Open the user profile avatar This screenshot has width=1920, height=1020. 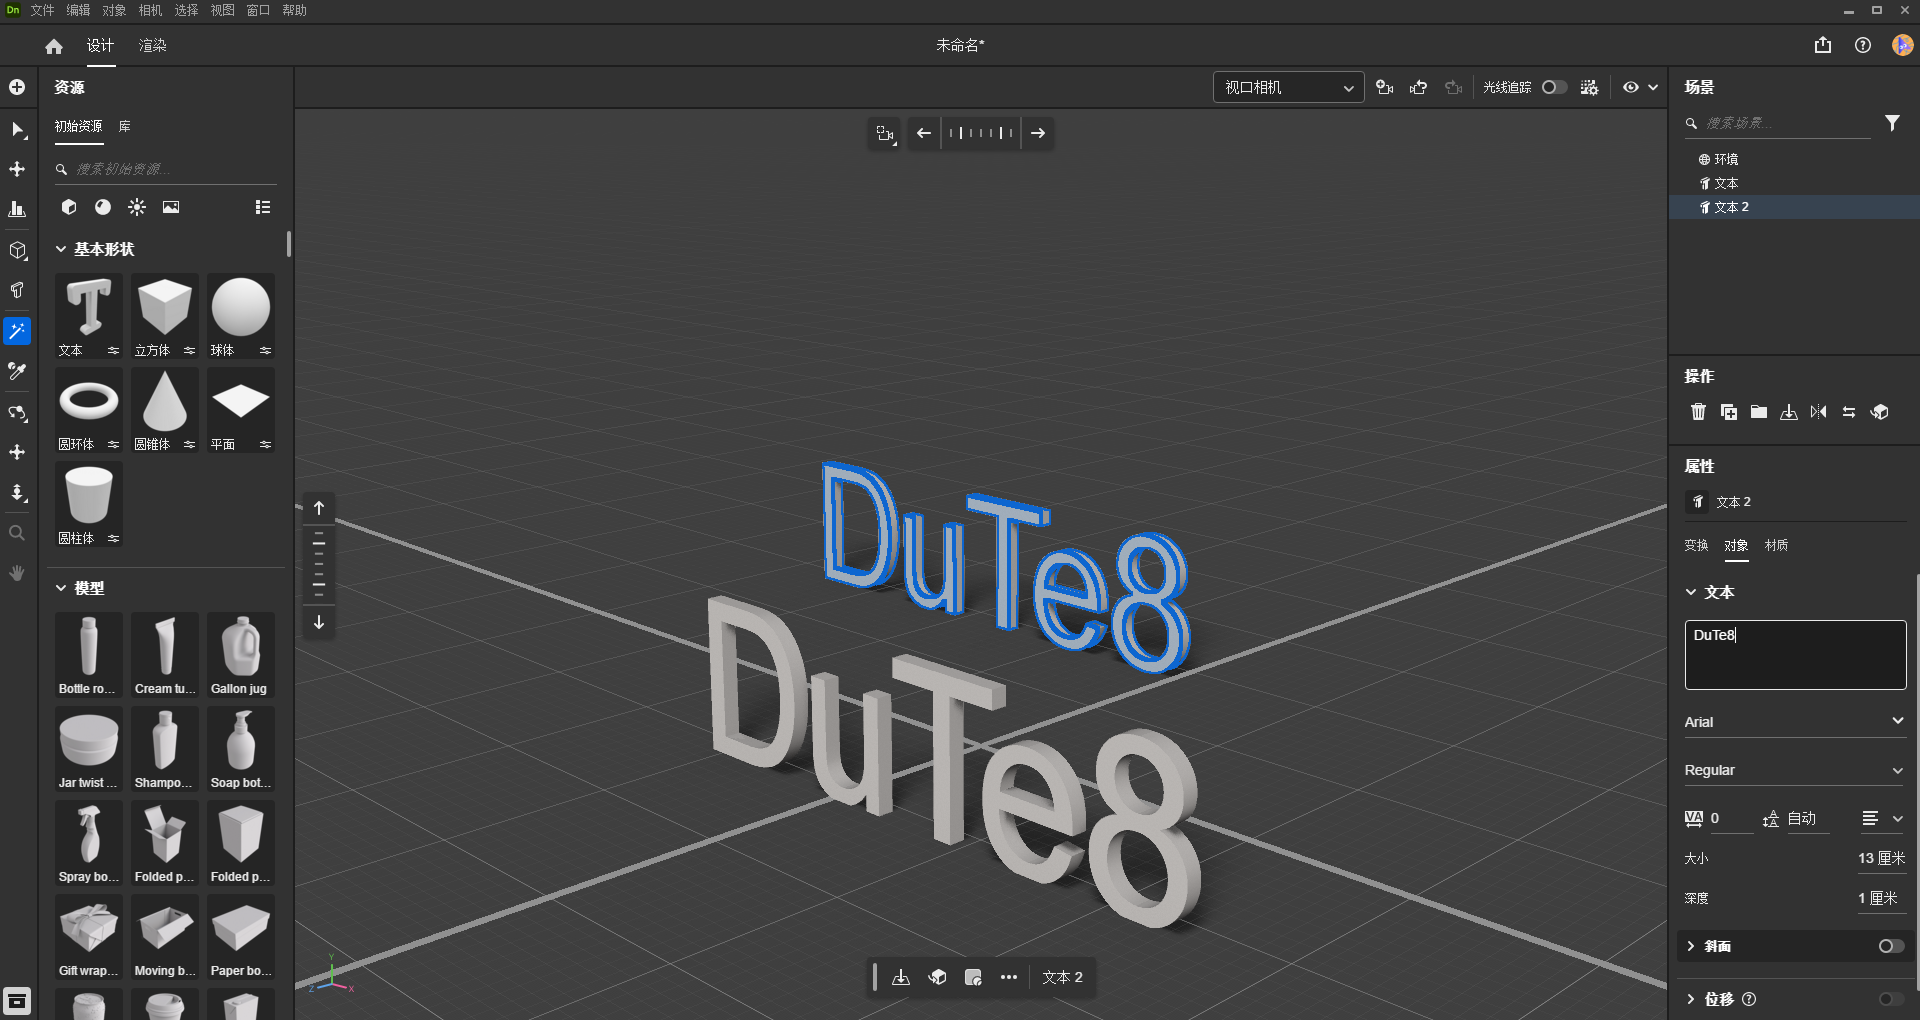click(x=1902, y=45)
